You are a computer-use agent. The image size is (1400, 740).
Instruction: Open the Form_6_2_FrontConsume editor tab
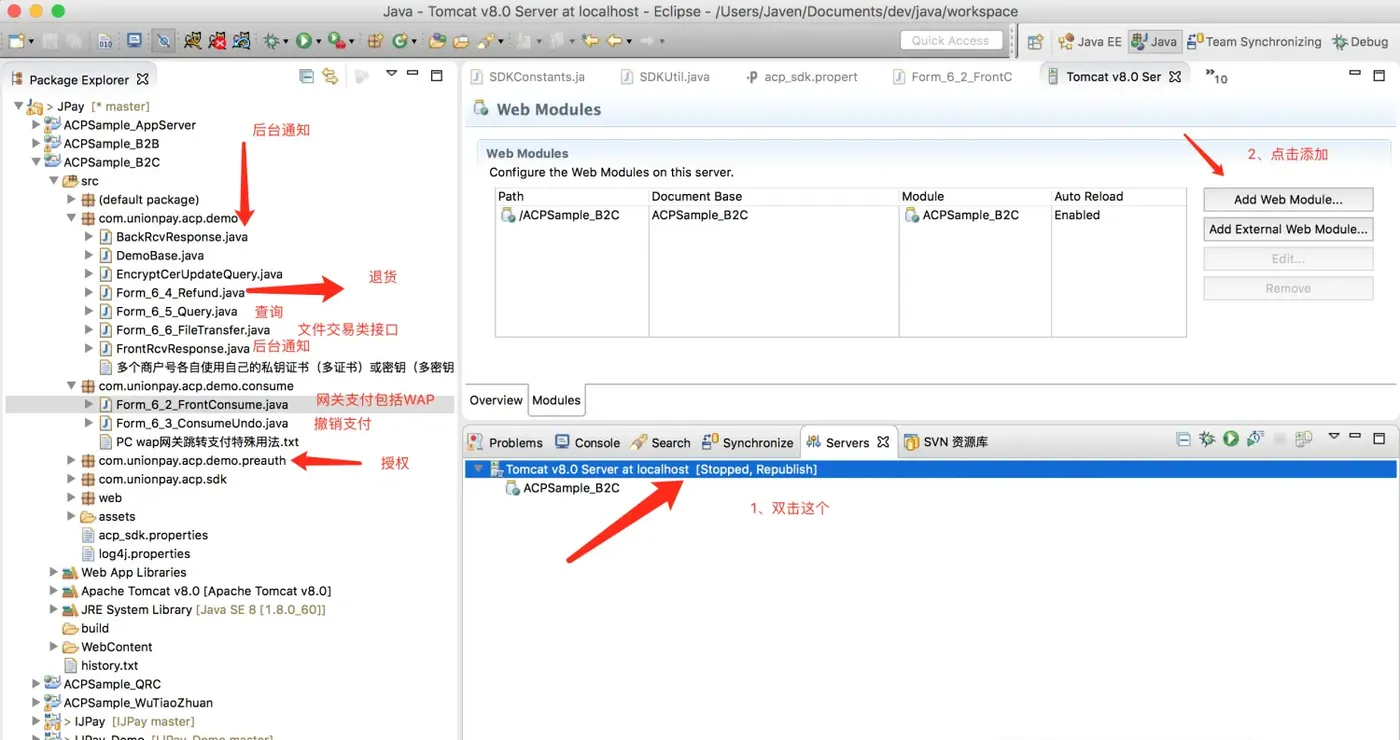pyautogui.click(x=951, y=76)
